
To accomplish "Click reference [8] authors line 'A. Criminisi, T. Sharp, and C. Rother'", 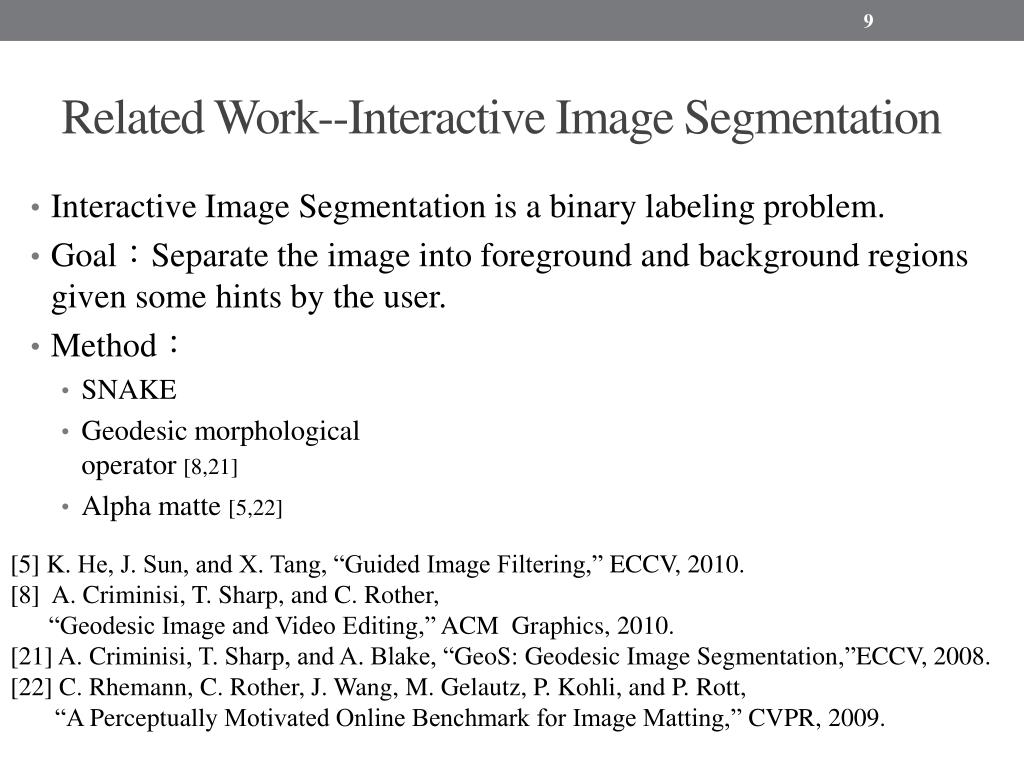I will 225,595.
